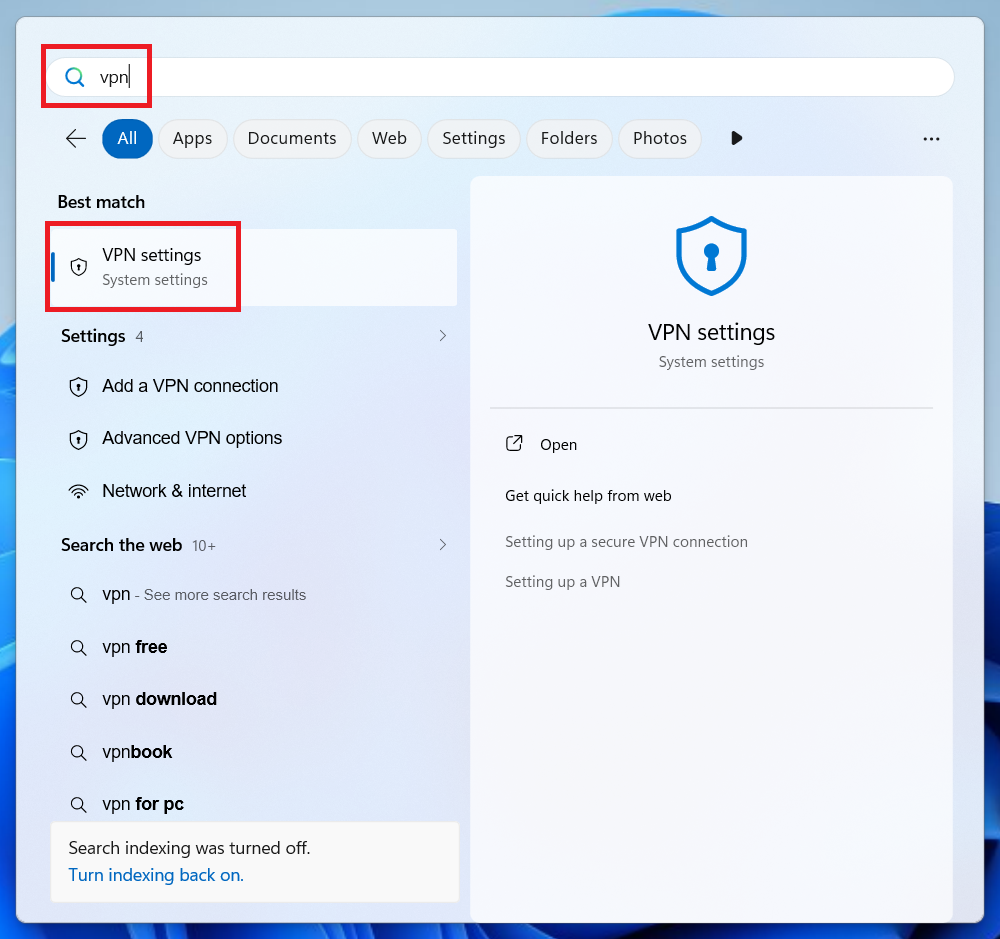
Task: Switch to the Apps filter tab
Action: tap(192, 138)
